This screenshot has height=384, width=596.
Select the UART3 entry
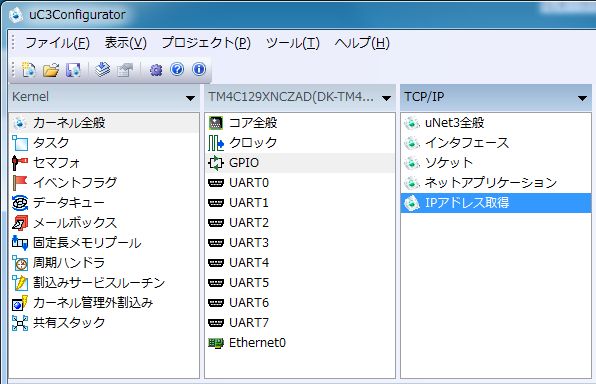click(300, 243)
